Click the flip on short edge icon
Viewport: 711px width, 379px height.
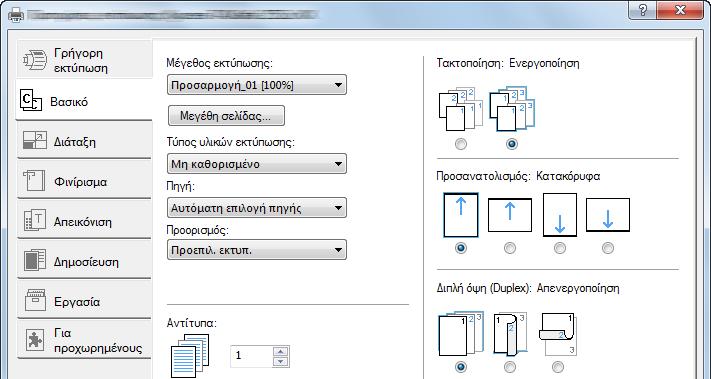pyautogui.click(x=558, y=334)
